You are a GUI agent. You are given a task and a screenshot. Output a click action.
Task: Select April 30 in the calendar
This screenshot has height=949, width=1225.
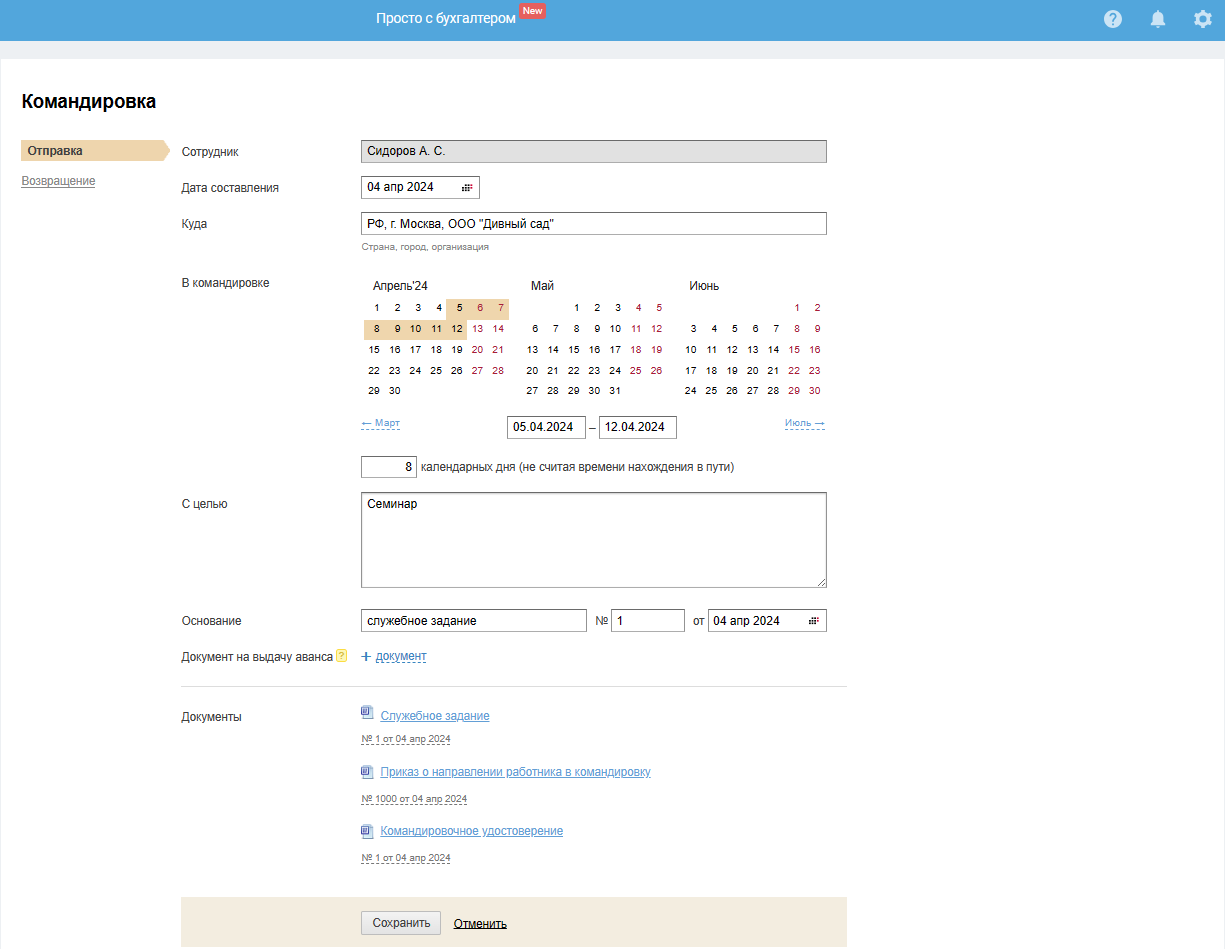point(395,391)
